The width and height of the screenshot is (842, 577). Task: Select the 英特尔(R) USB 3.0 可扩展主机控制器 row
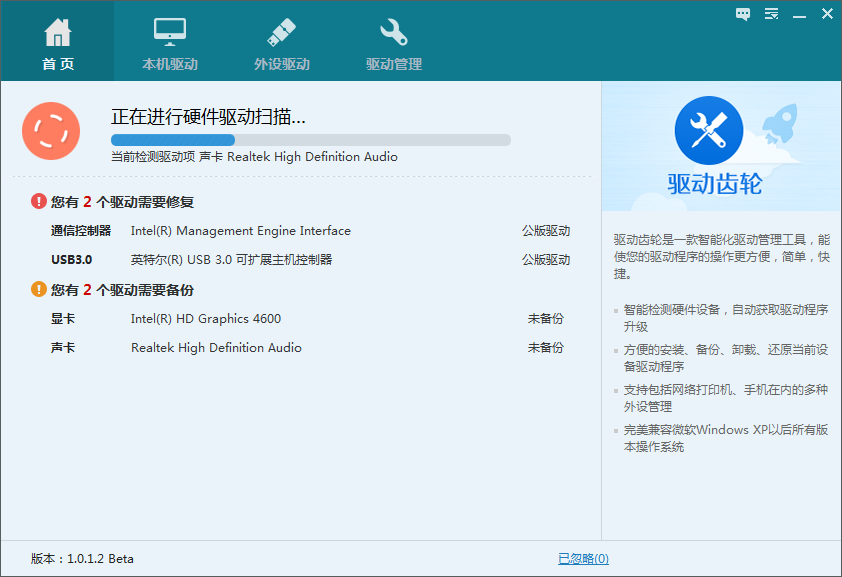pos(310,260)
